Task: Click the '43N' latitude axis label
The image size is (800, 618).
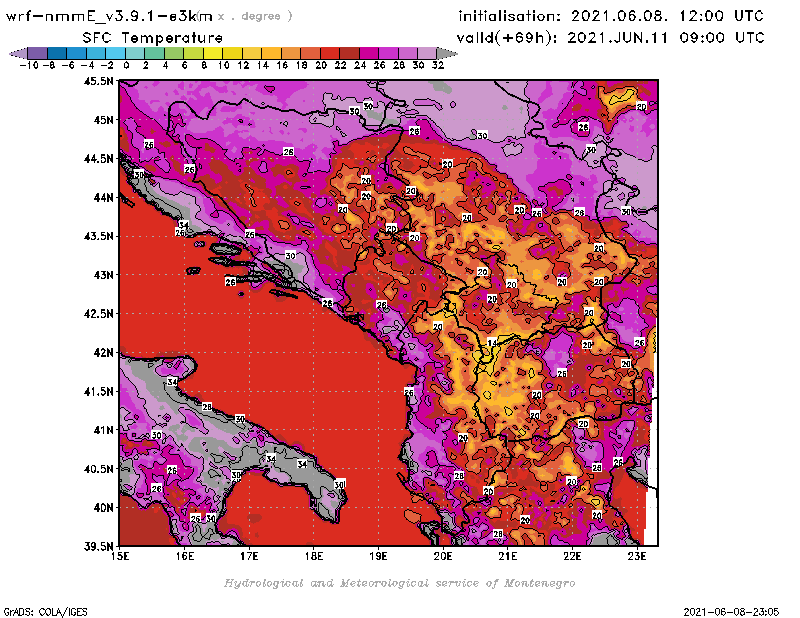Action: tap(104, 275)
